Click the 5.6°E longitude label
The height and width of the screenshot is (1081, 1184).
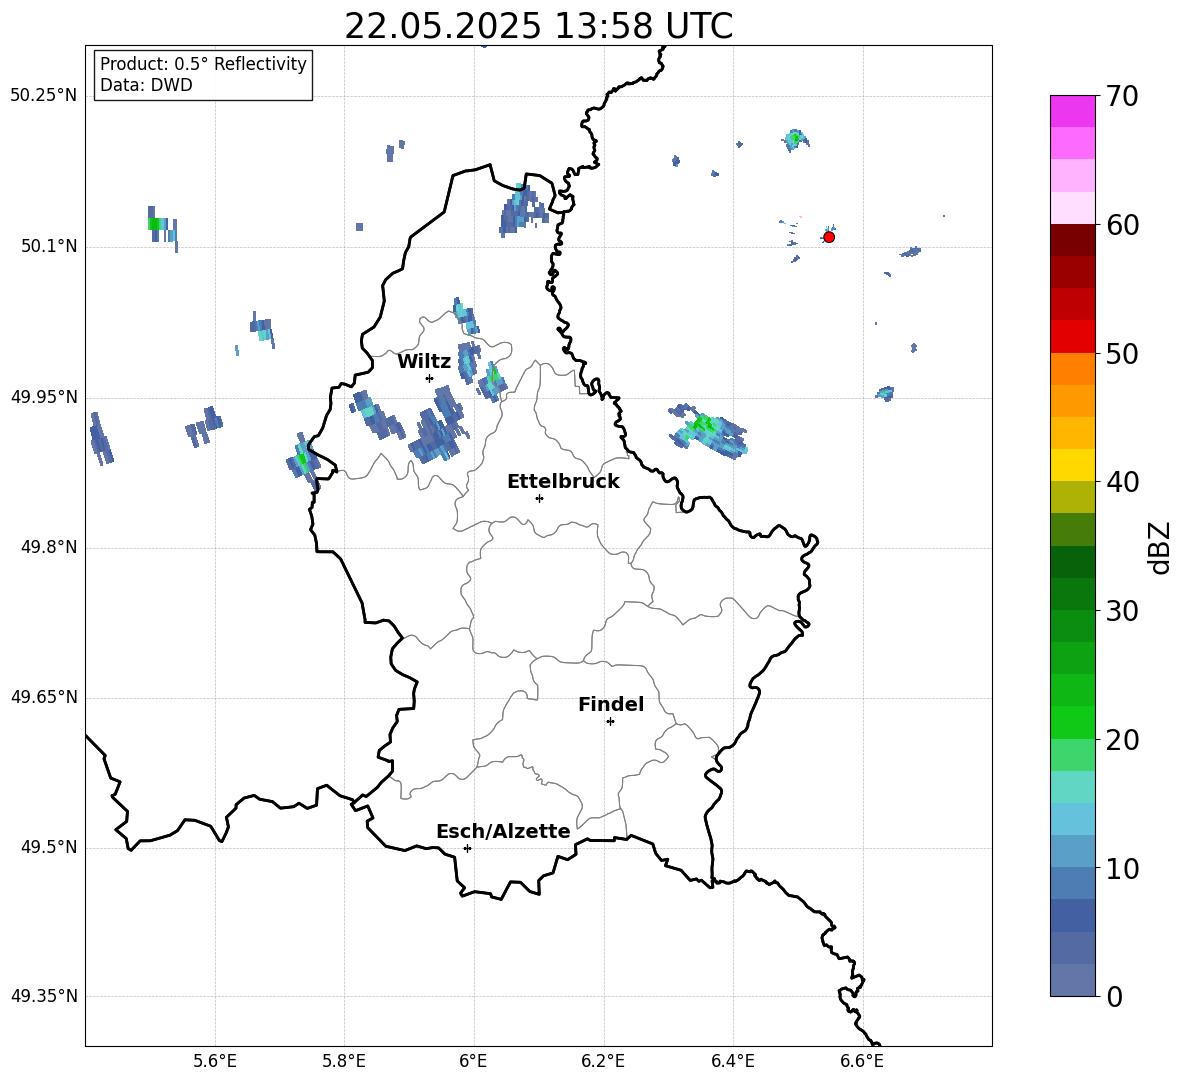[215, 1061]
